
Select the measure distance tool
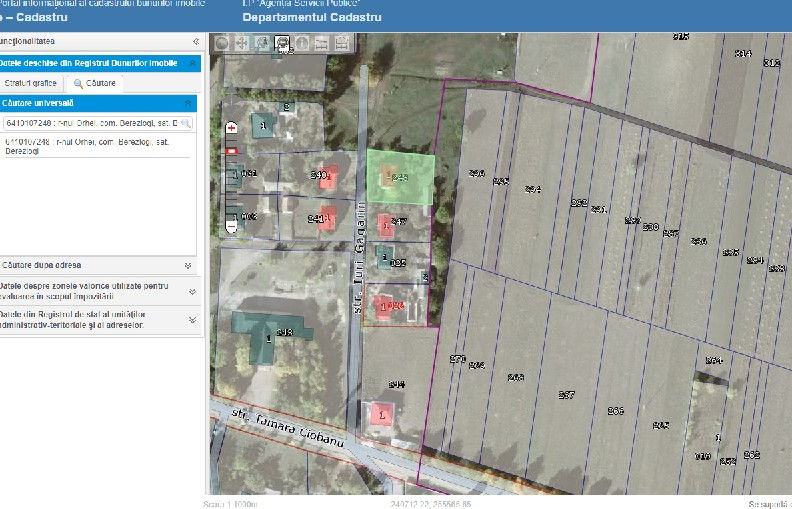(x=322, y=43)
